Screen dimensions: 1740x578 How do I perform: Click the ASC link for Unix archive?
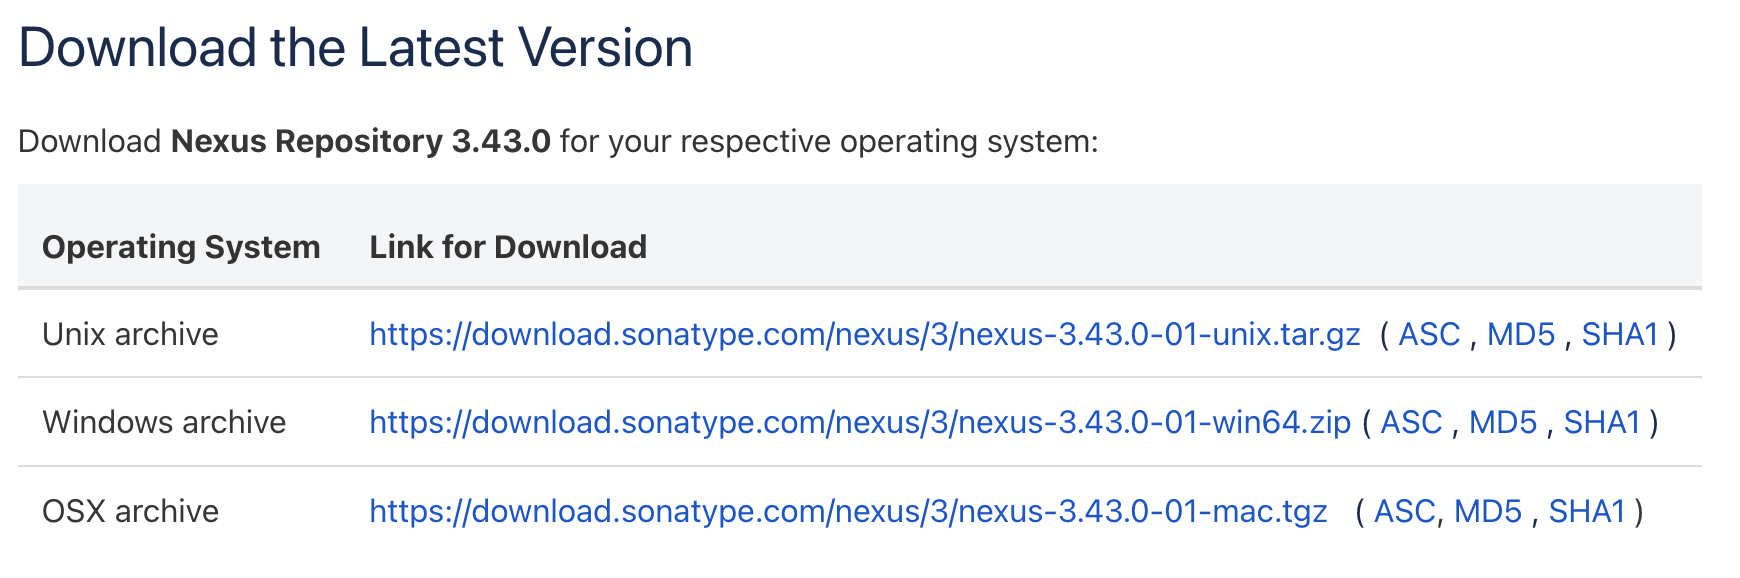1429,334
